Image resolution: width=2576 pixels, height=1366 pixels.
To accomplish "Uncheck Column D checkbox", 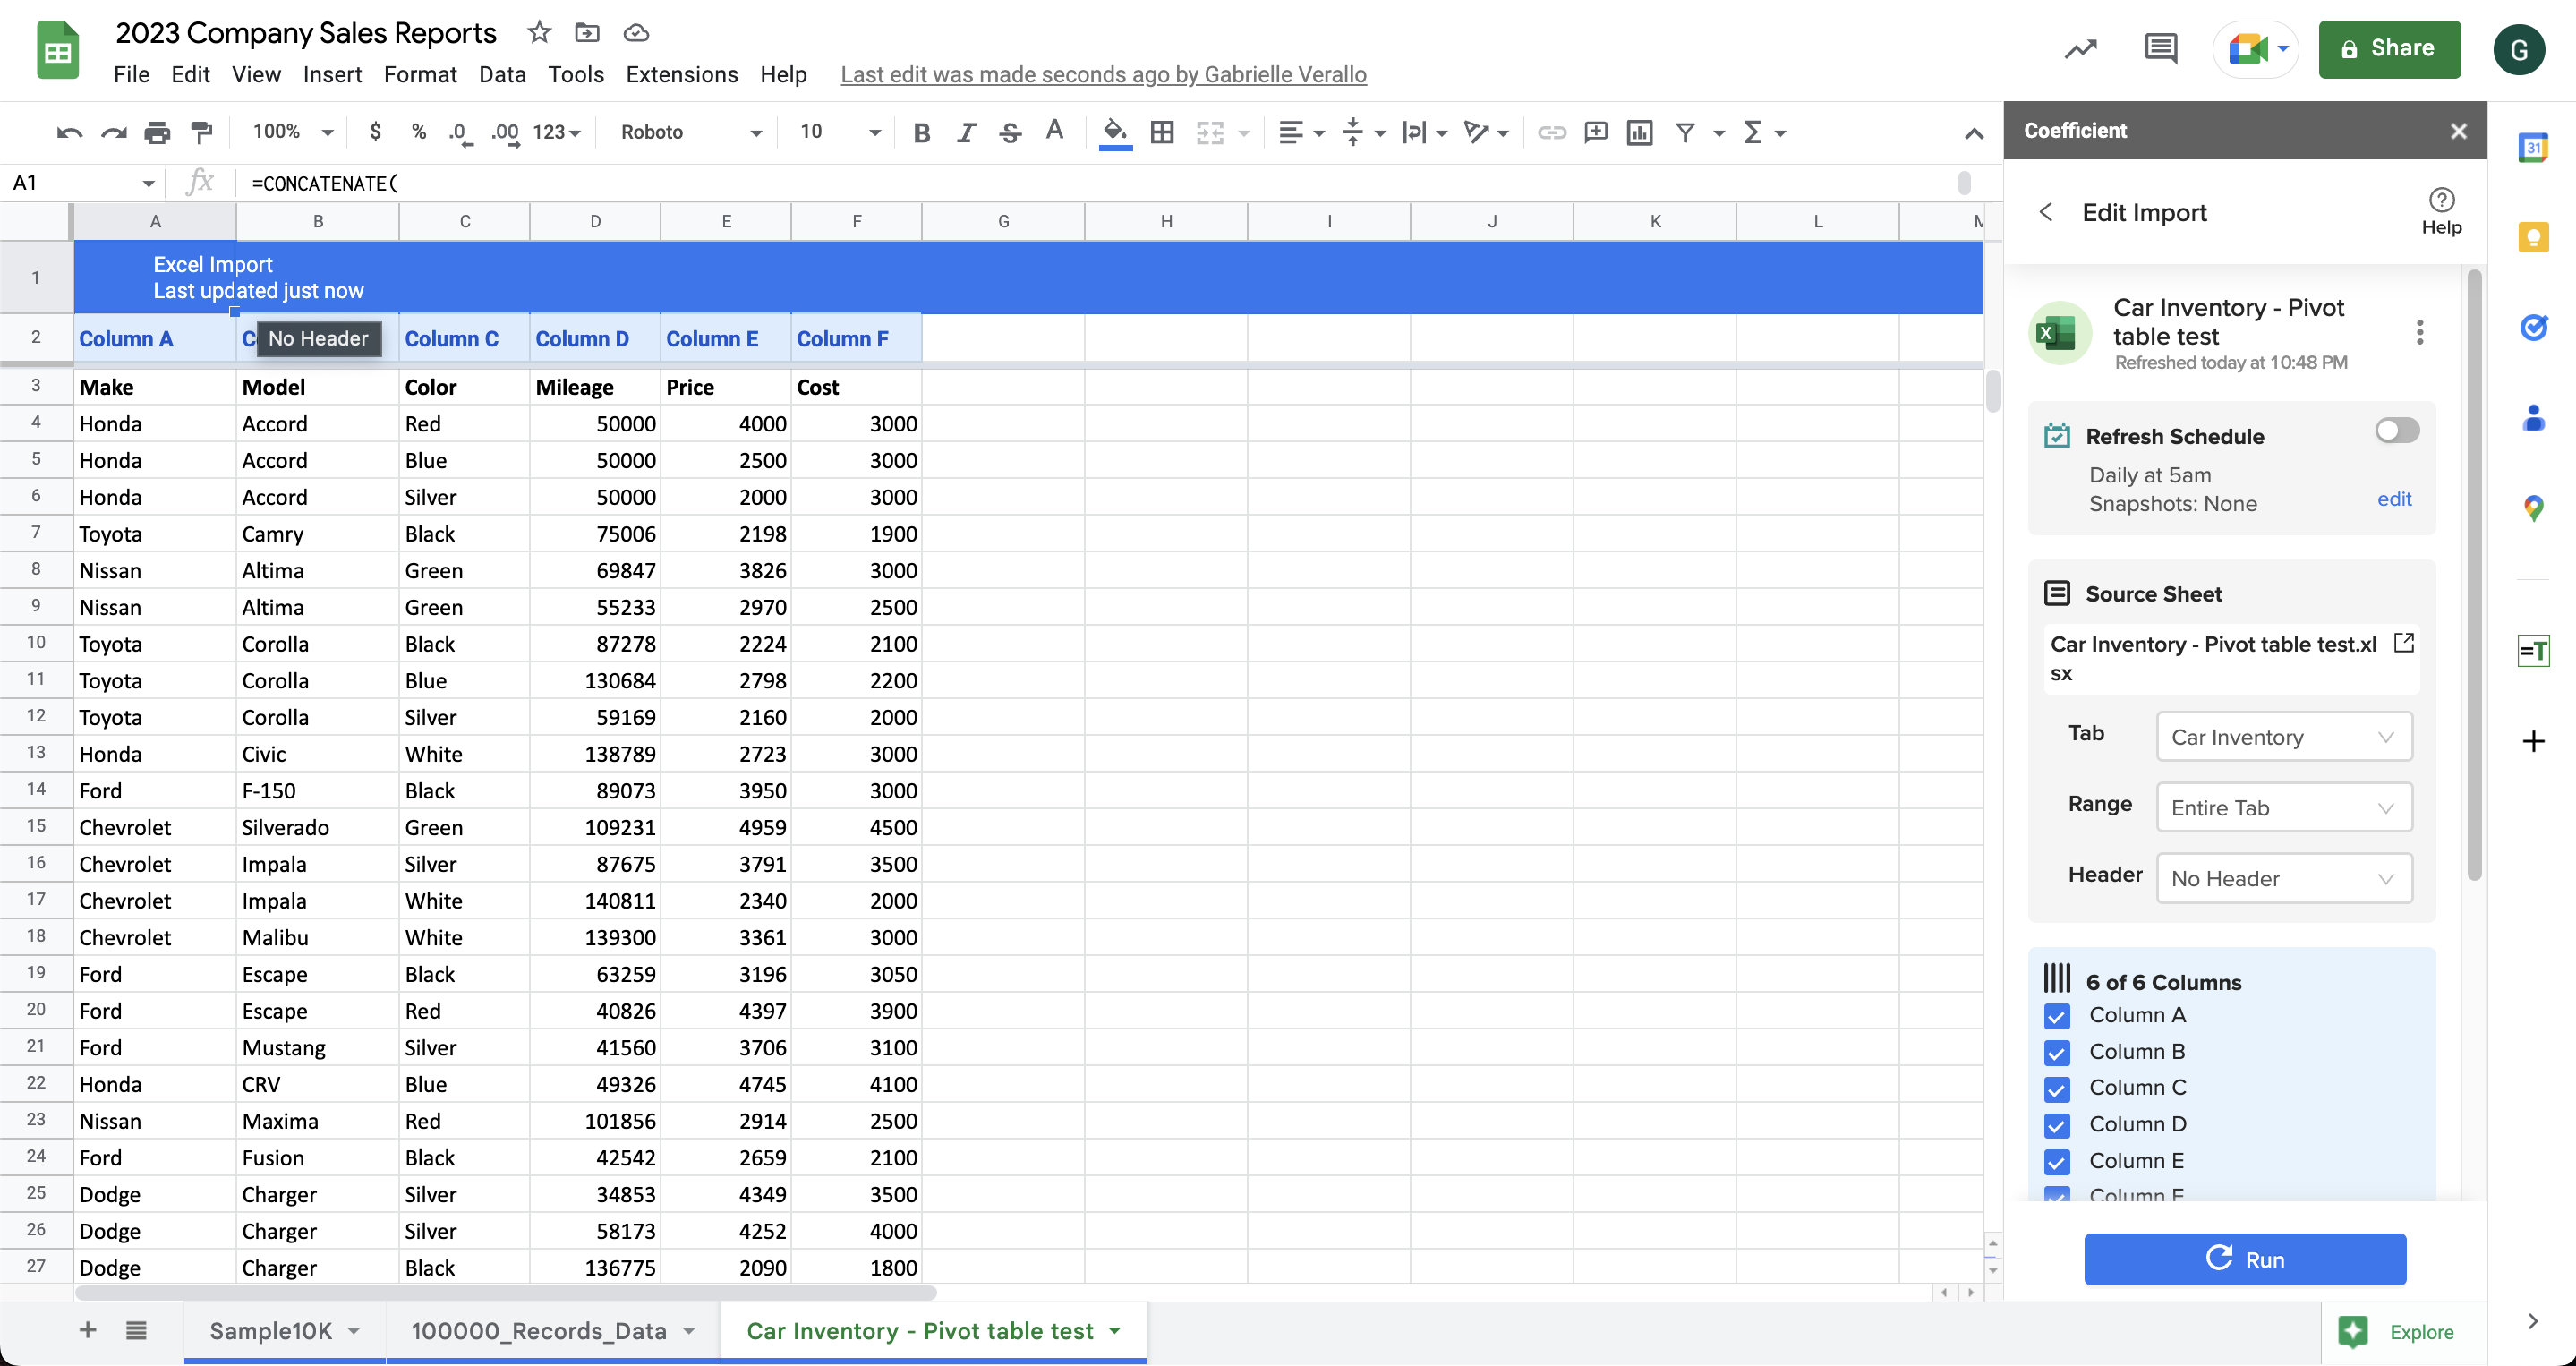I will tap(2057, 1126).
